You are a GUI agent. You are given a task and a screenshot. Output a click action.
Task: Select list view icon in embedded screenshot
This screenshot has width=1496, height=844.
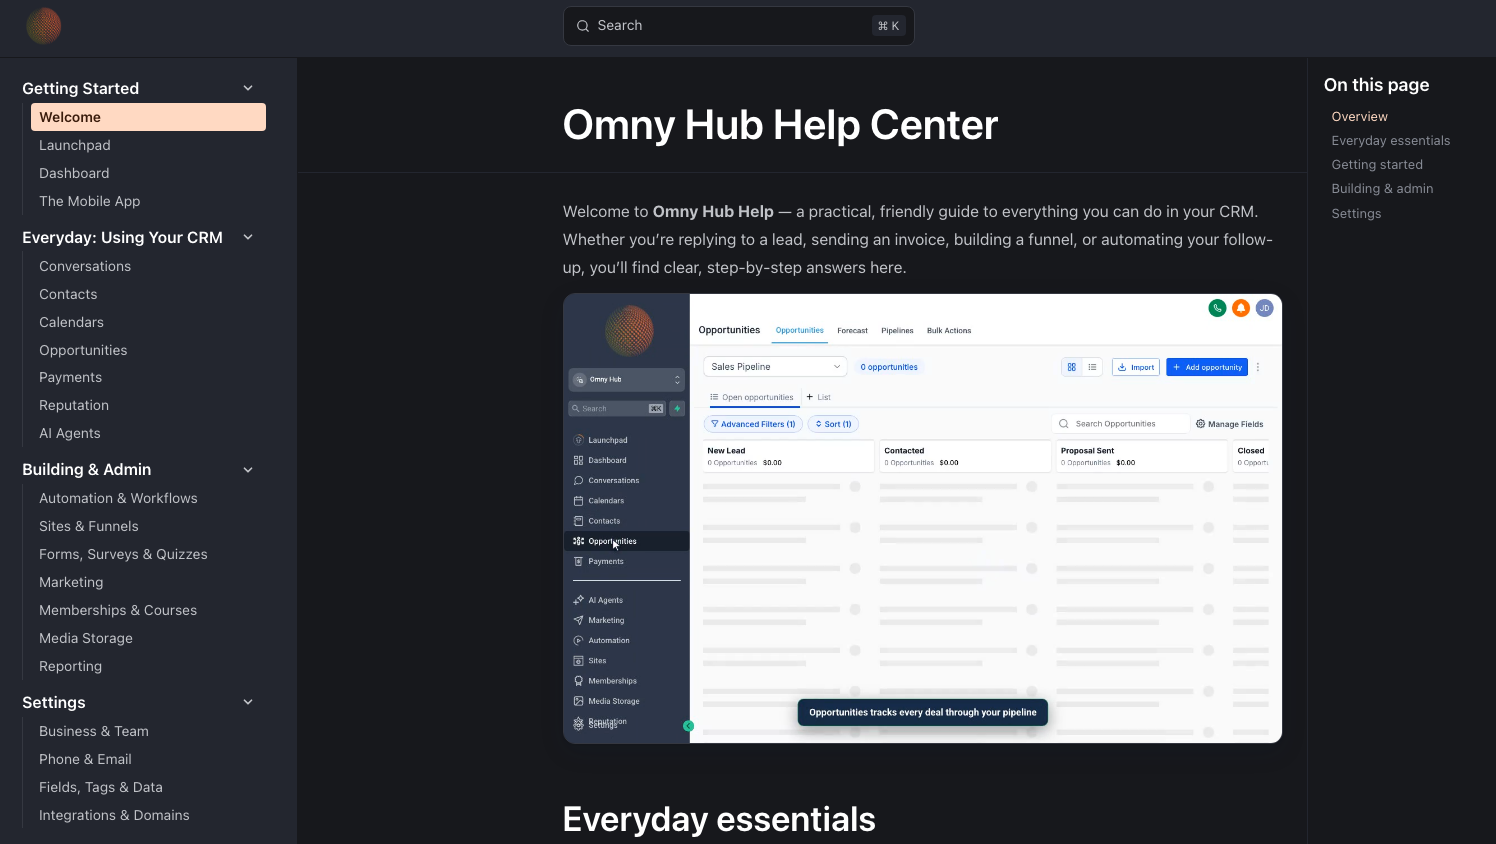(1092, 367)
